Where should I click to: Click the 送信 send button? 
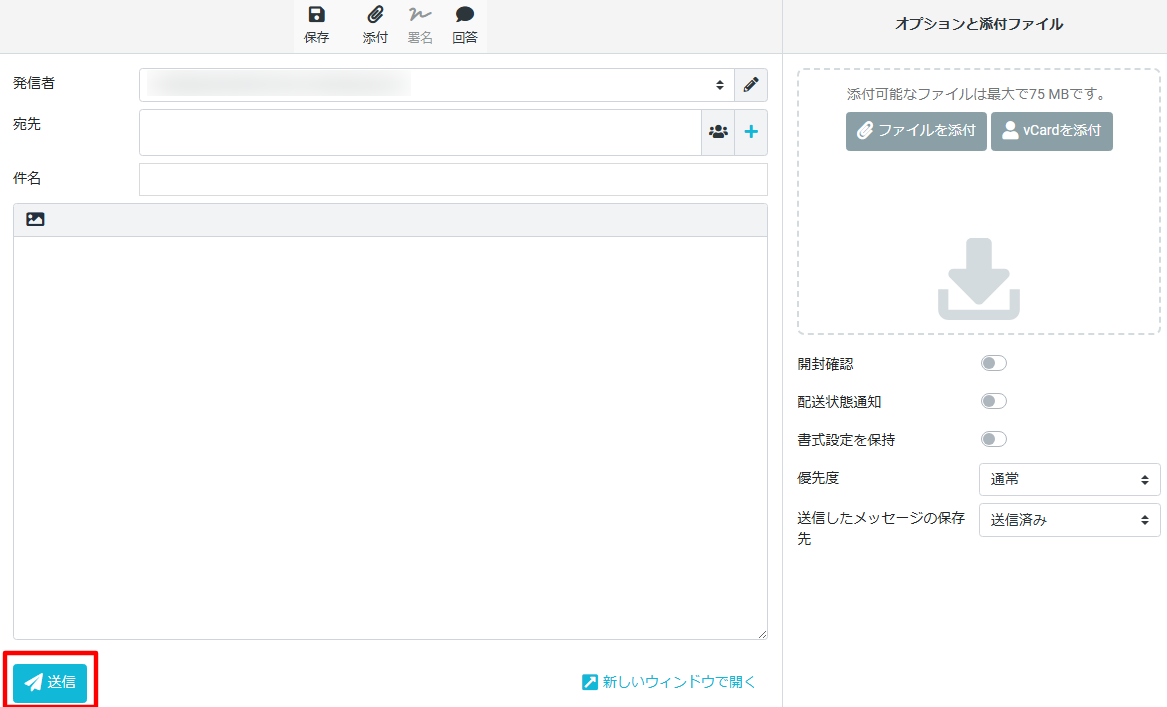[50, 682]
